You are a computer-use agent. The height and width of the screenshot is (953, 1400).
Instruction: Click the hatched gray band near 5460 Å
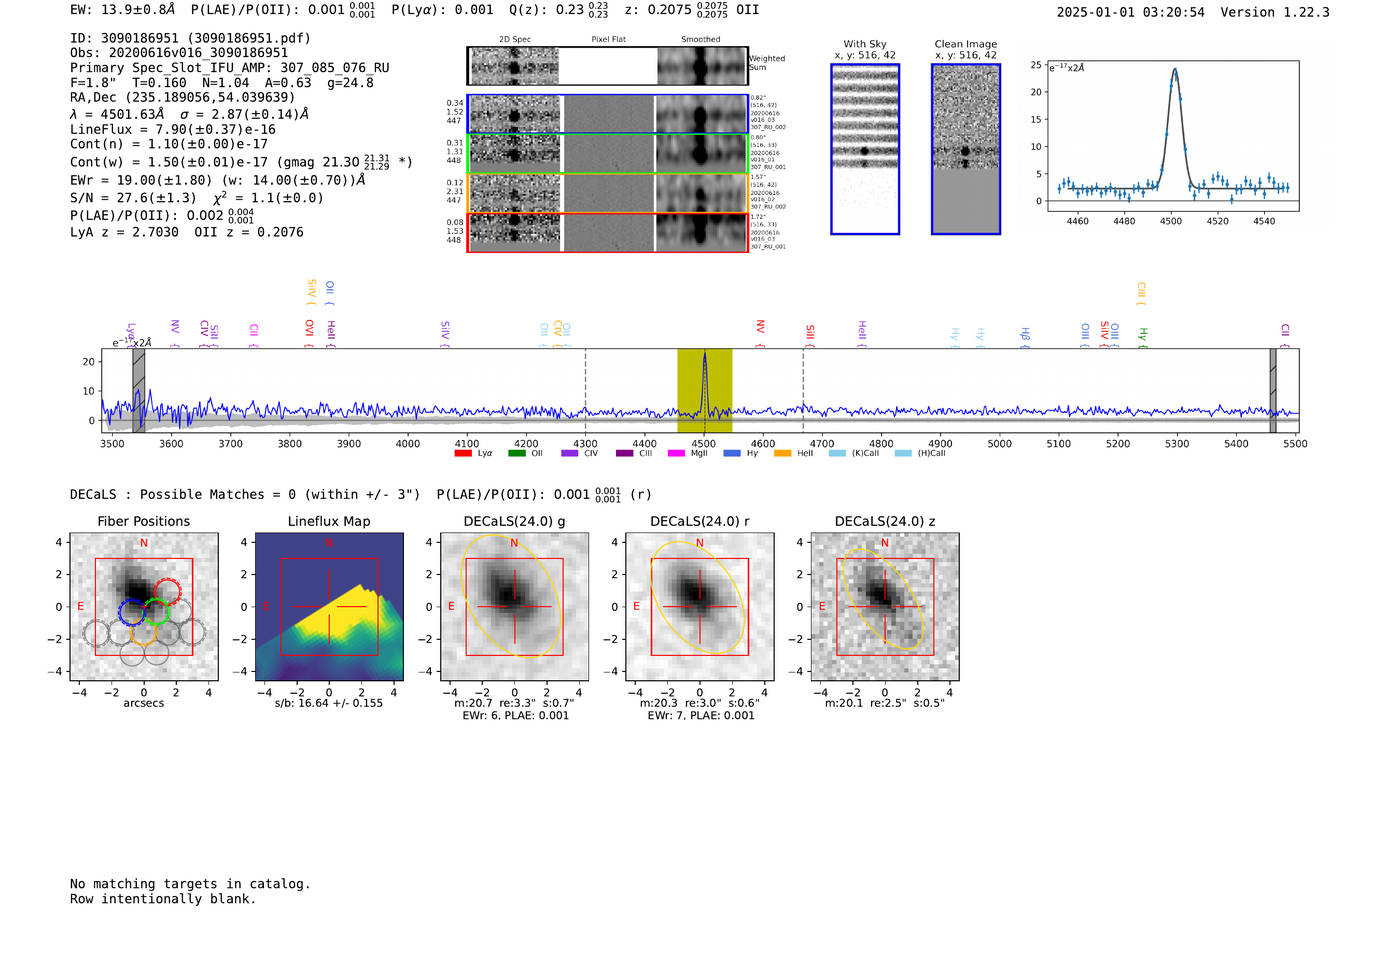click(1273, 391)
